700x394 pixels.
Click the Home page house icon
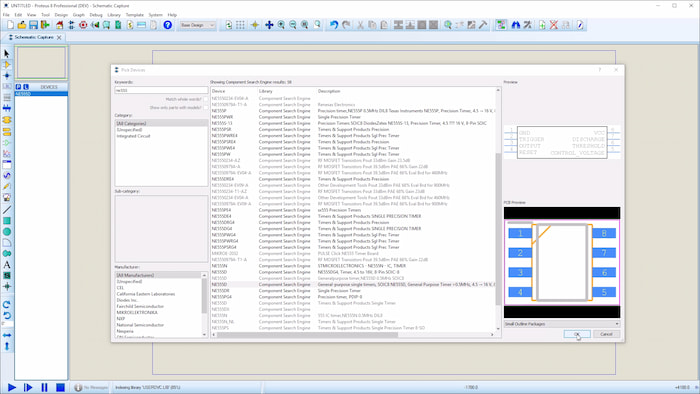[x=59, y=25]
